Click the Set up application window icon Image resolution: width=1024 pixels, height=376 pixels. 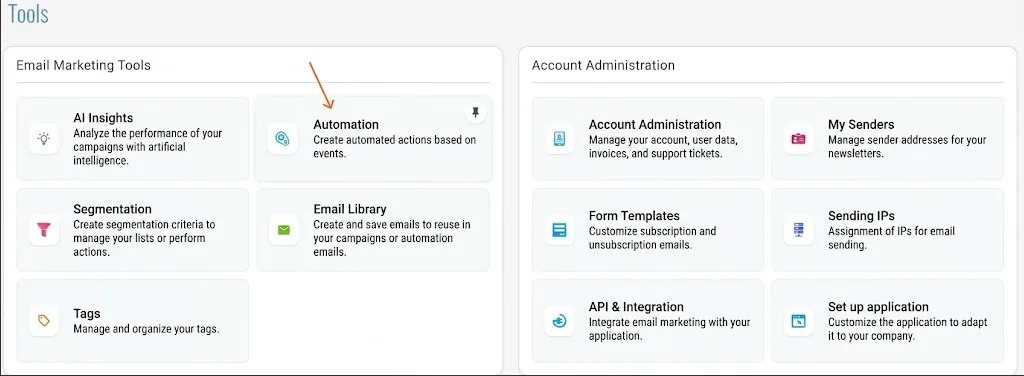799,321
